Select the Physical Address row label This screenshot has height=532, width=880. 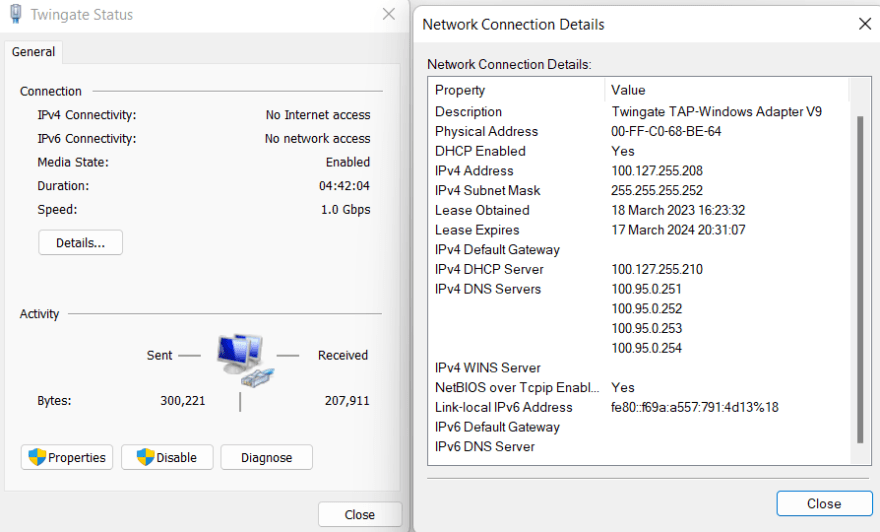(486, 131)
